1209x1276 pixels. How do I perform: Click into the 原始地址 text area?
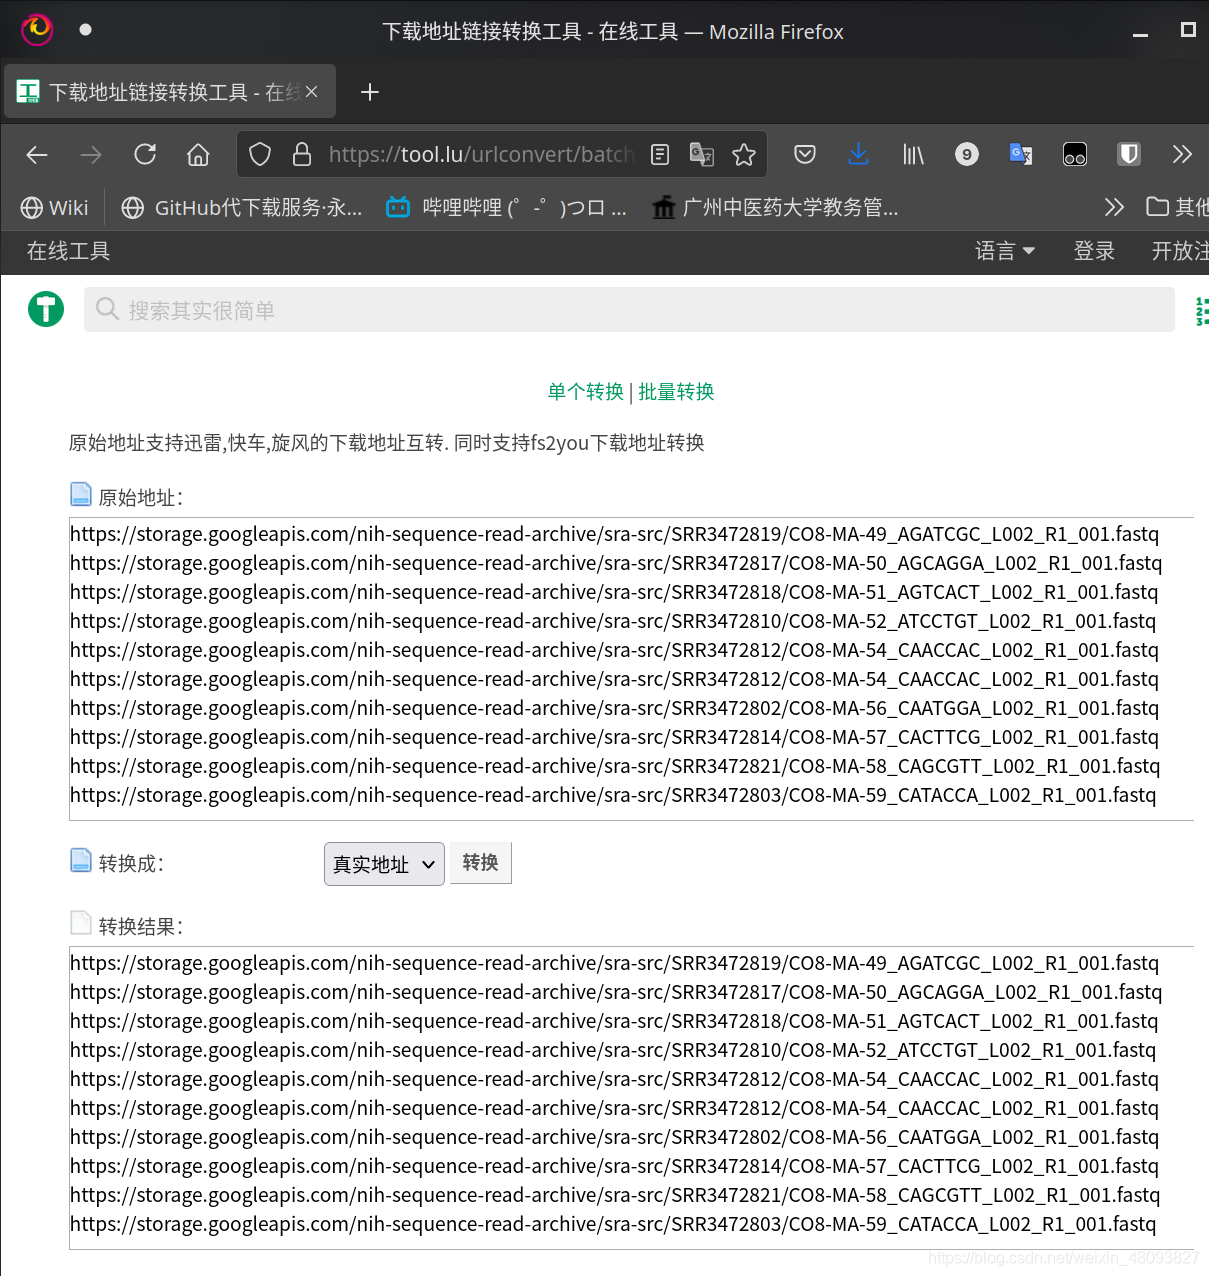(x=631, y=669)
